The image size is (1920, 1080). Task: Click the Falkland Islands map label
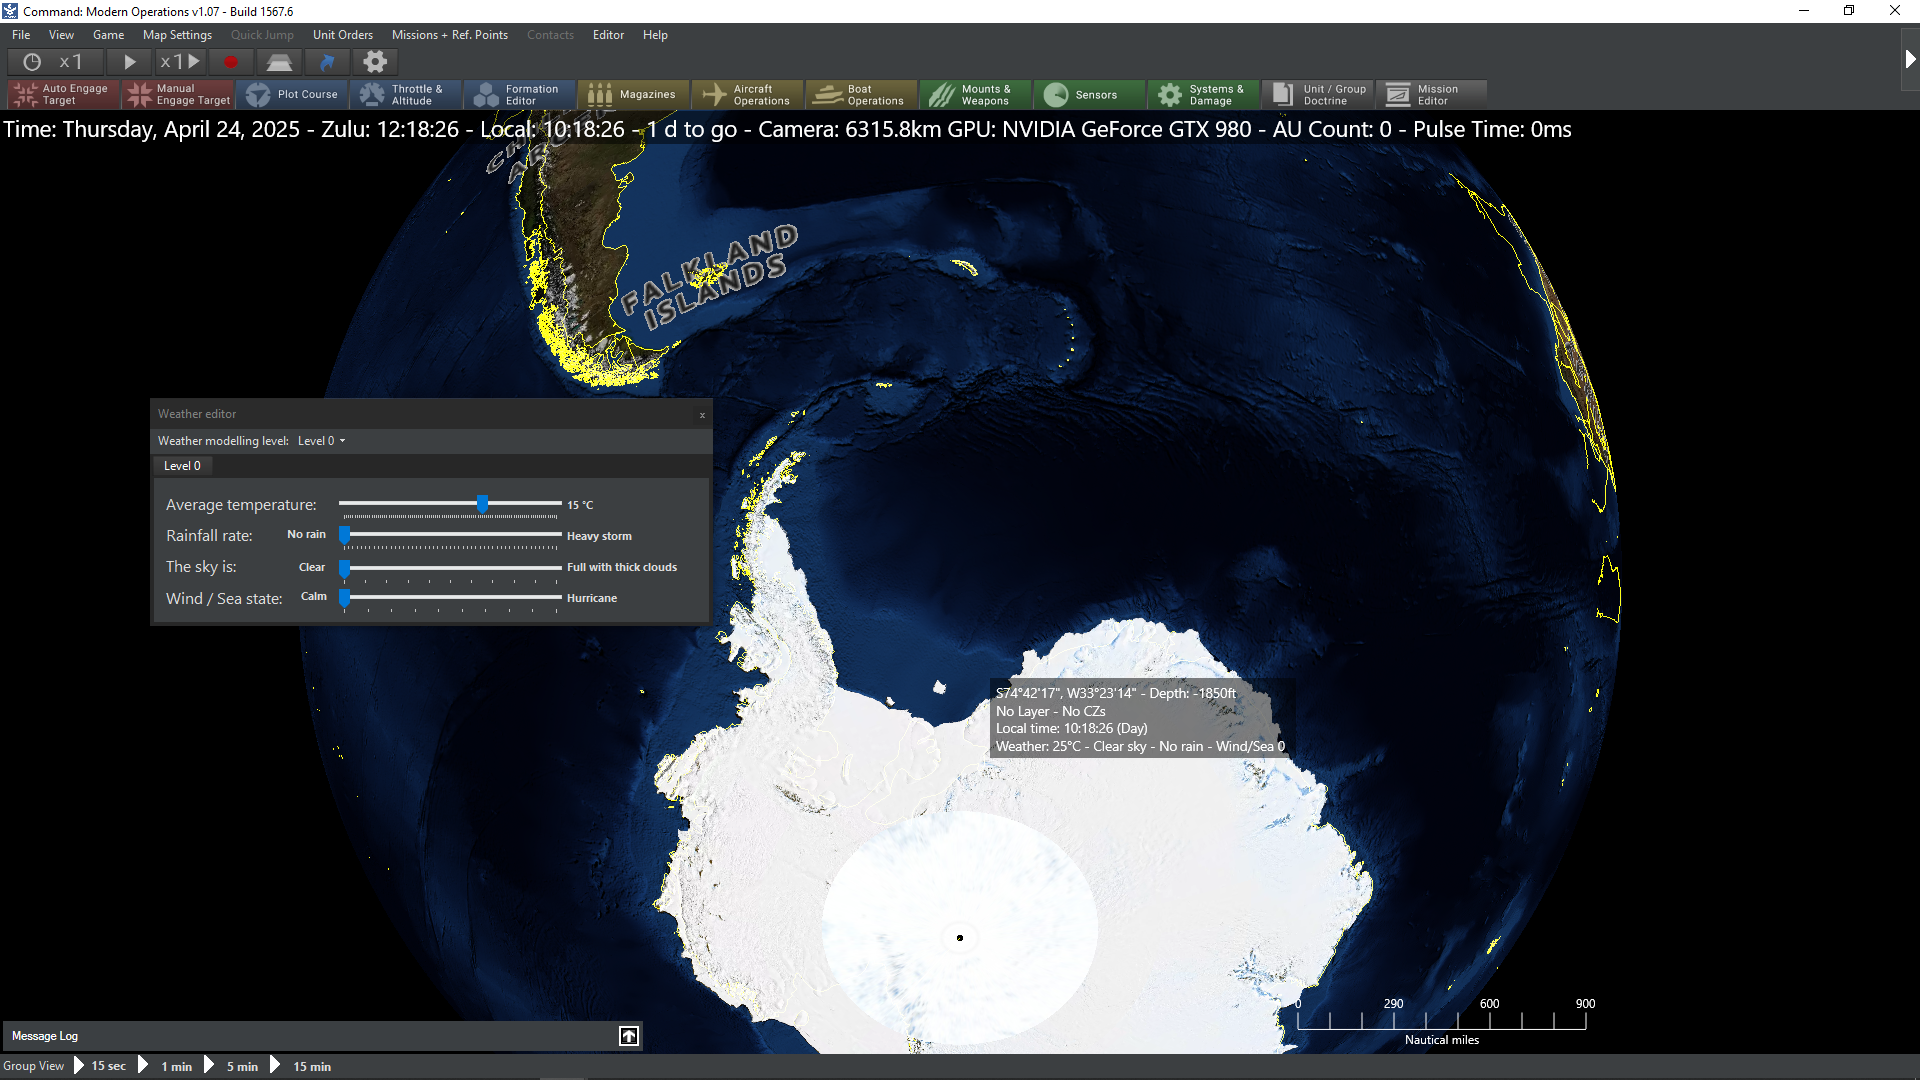[710, 277]
